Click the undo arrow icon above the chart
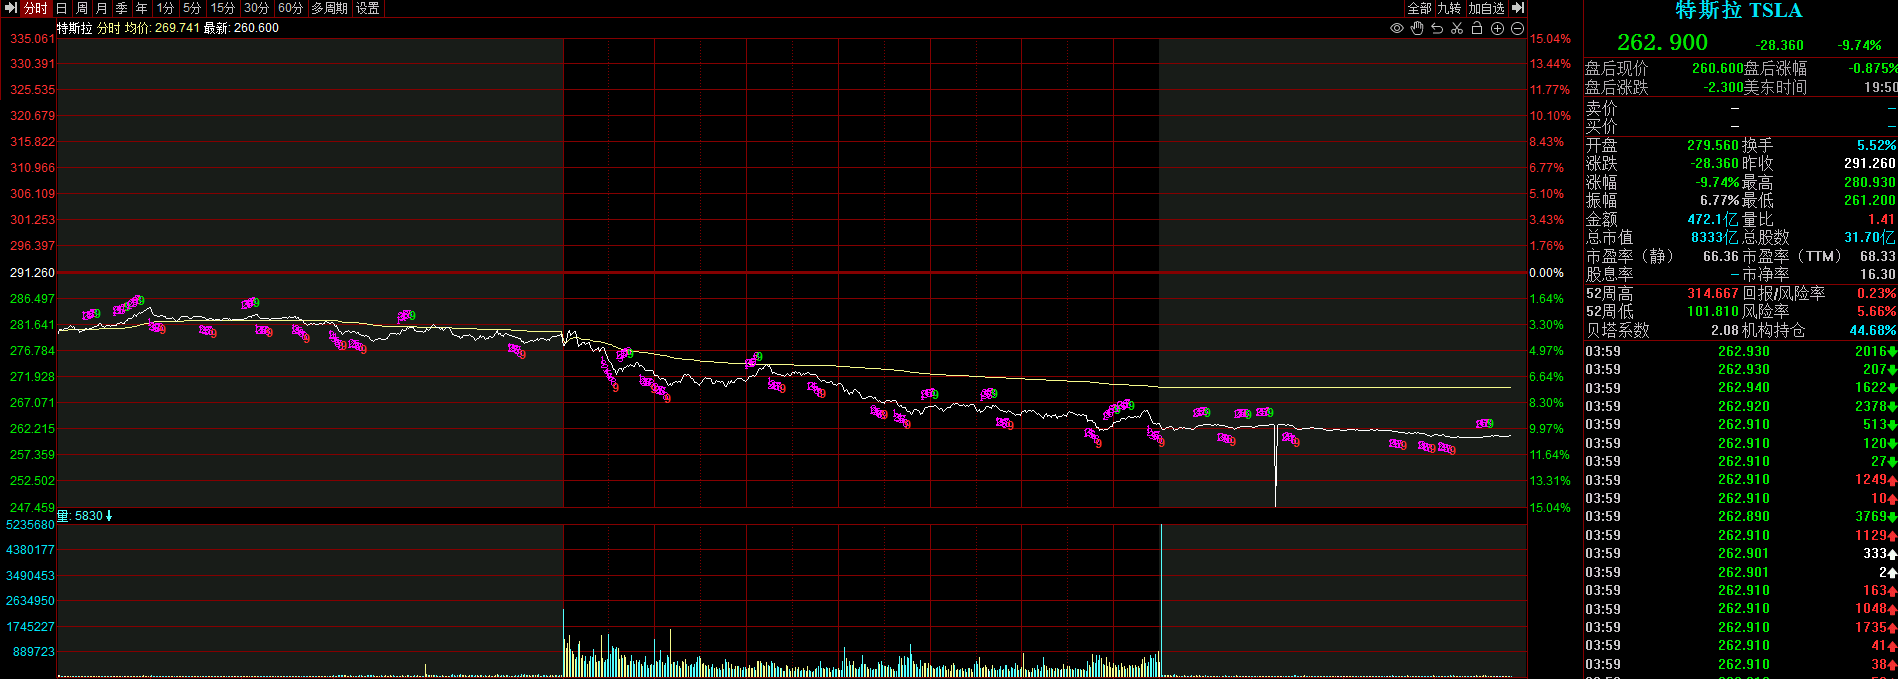Screen dimensions: 1898x679 1437,28
